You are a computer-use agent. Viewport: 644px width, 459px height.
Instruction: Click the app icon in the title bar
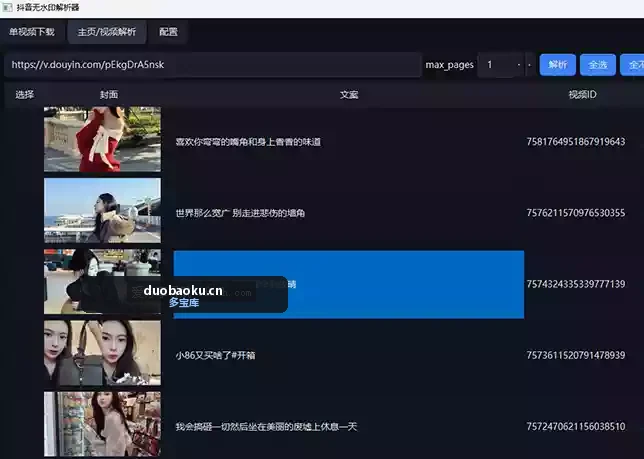click(7, 7)
